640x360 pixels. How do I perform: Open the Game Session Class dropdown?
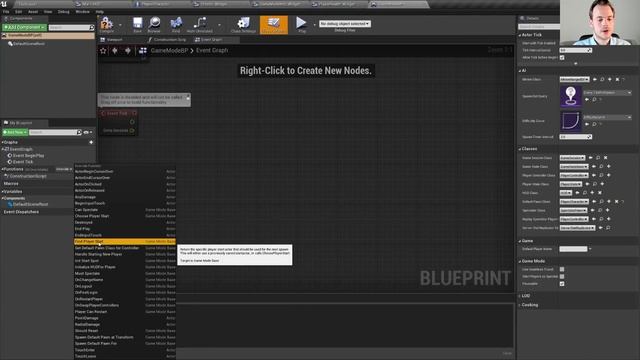click(x=572, y=158)
